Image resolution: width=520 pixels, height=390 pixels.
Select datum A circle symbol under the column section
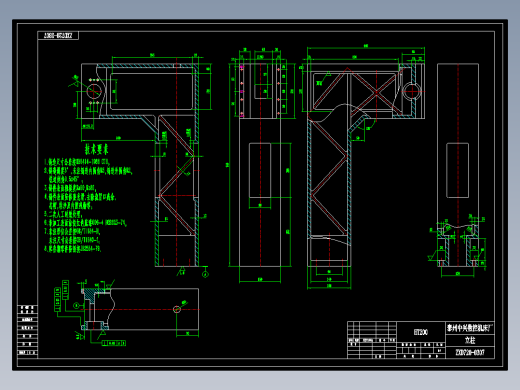[205, 274]
